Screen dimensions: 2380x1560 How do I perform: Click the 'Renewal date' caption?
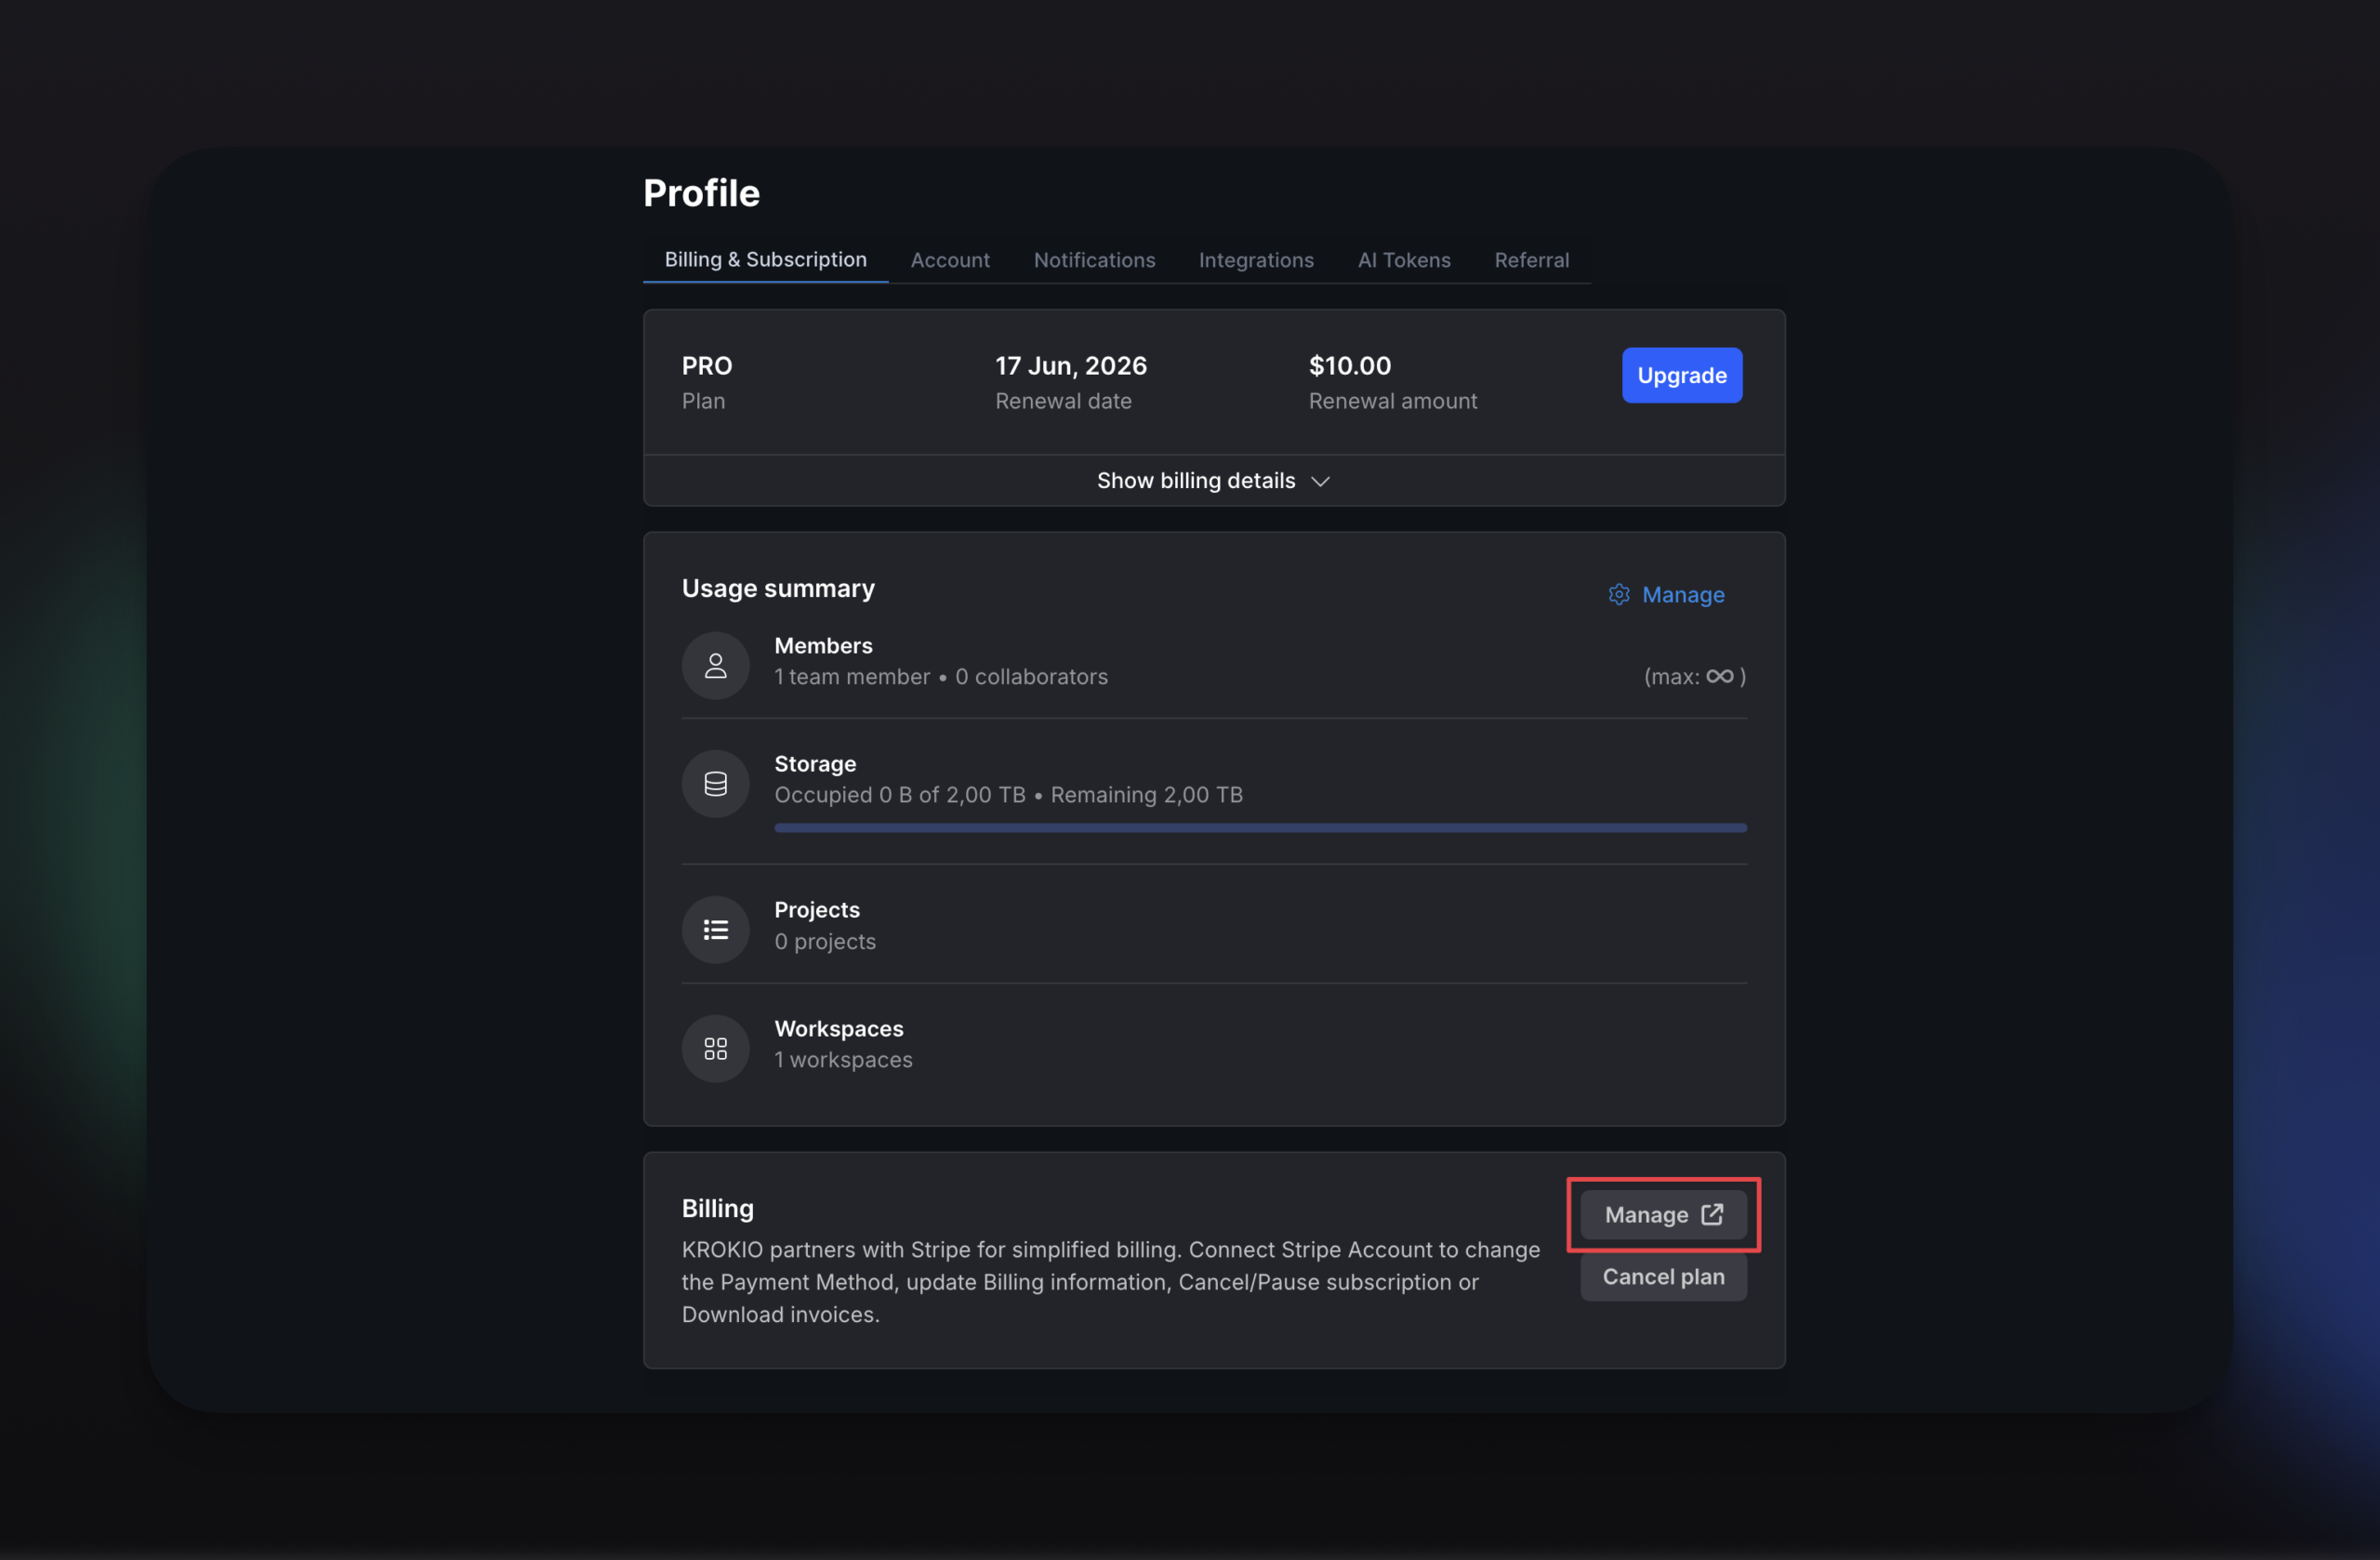tap(1063, 401)
